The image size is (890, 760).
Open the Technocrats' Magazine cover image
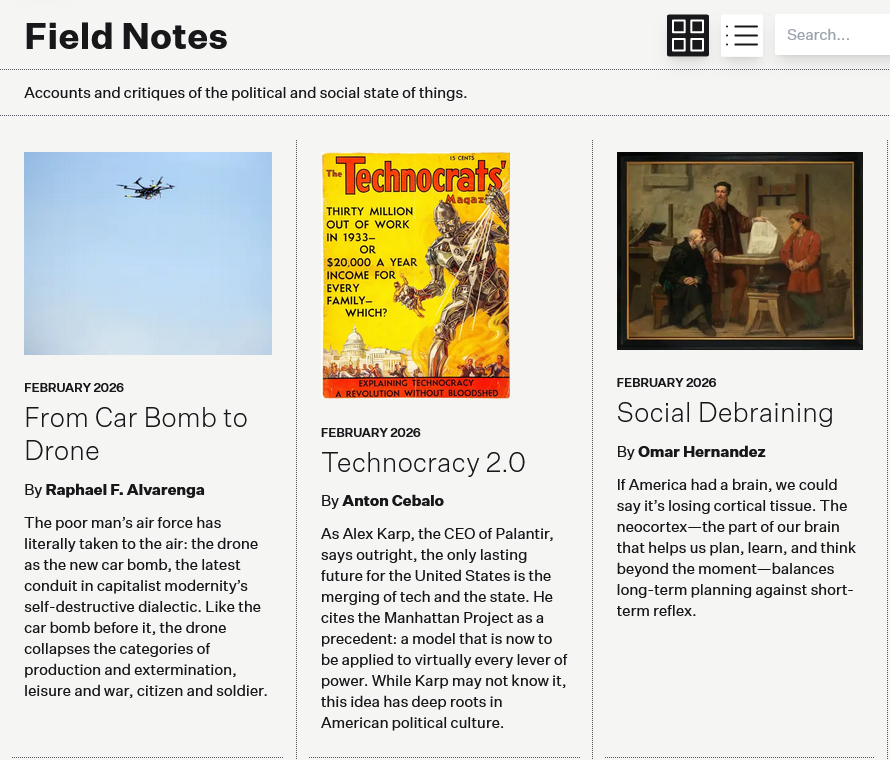point(416,276)
